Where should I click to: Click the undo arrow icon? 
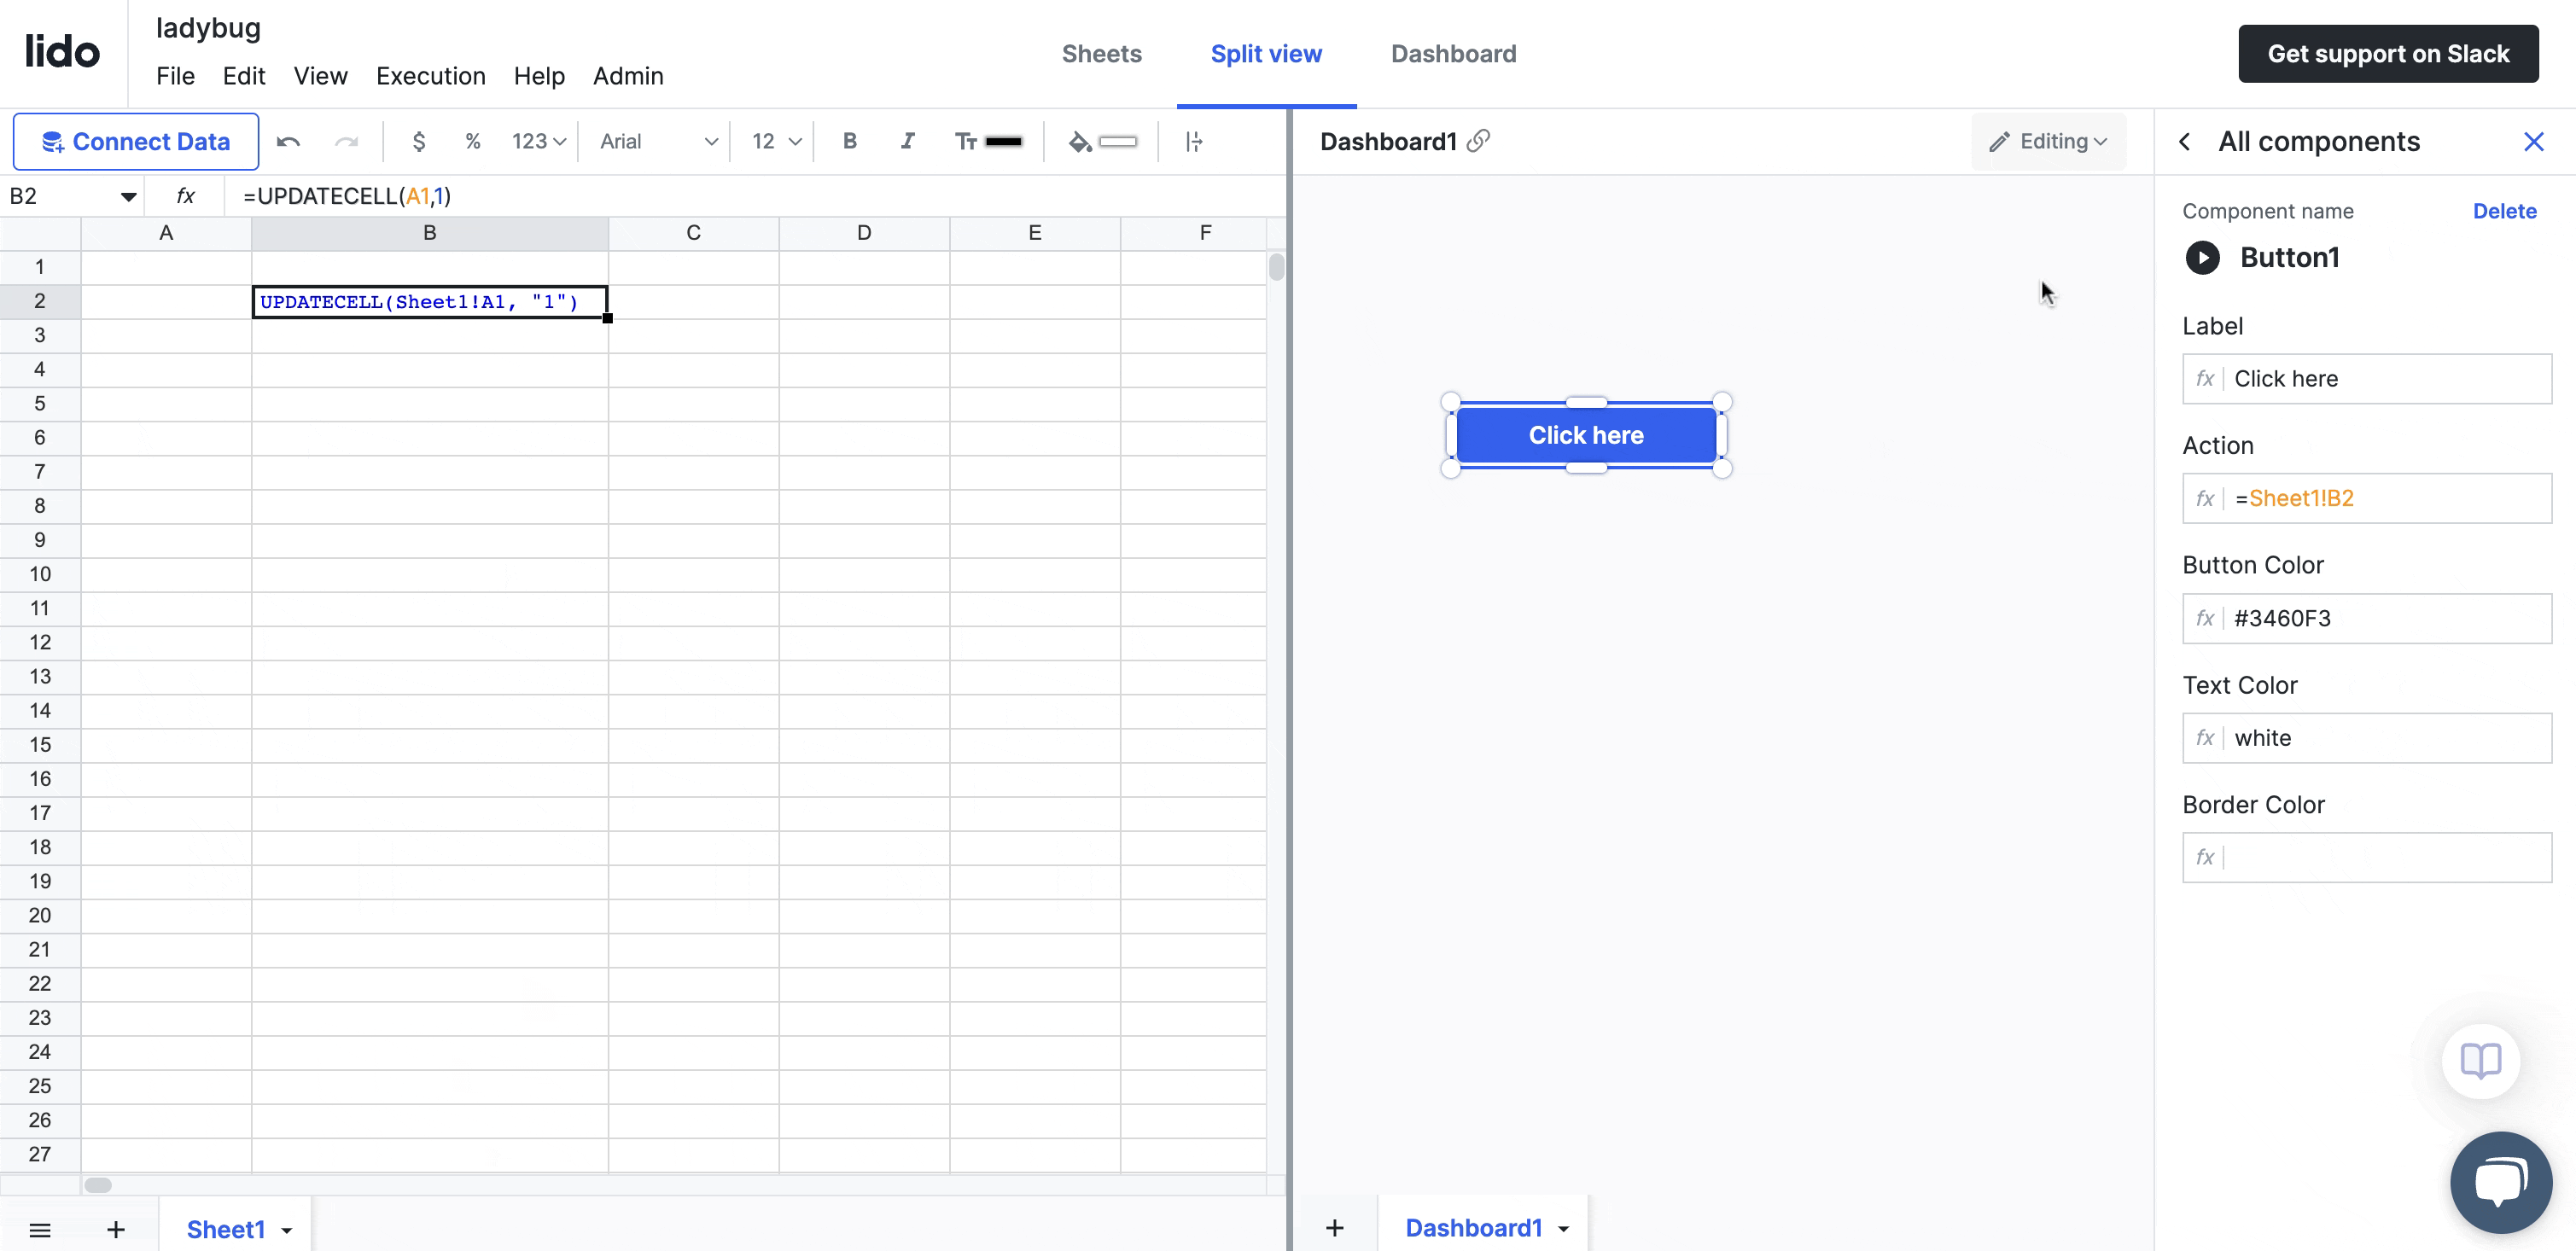click(x=288, y=142)
